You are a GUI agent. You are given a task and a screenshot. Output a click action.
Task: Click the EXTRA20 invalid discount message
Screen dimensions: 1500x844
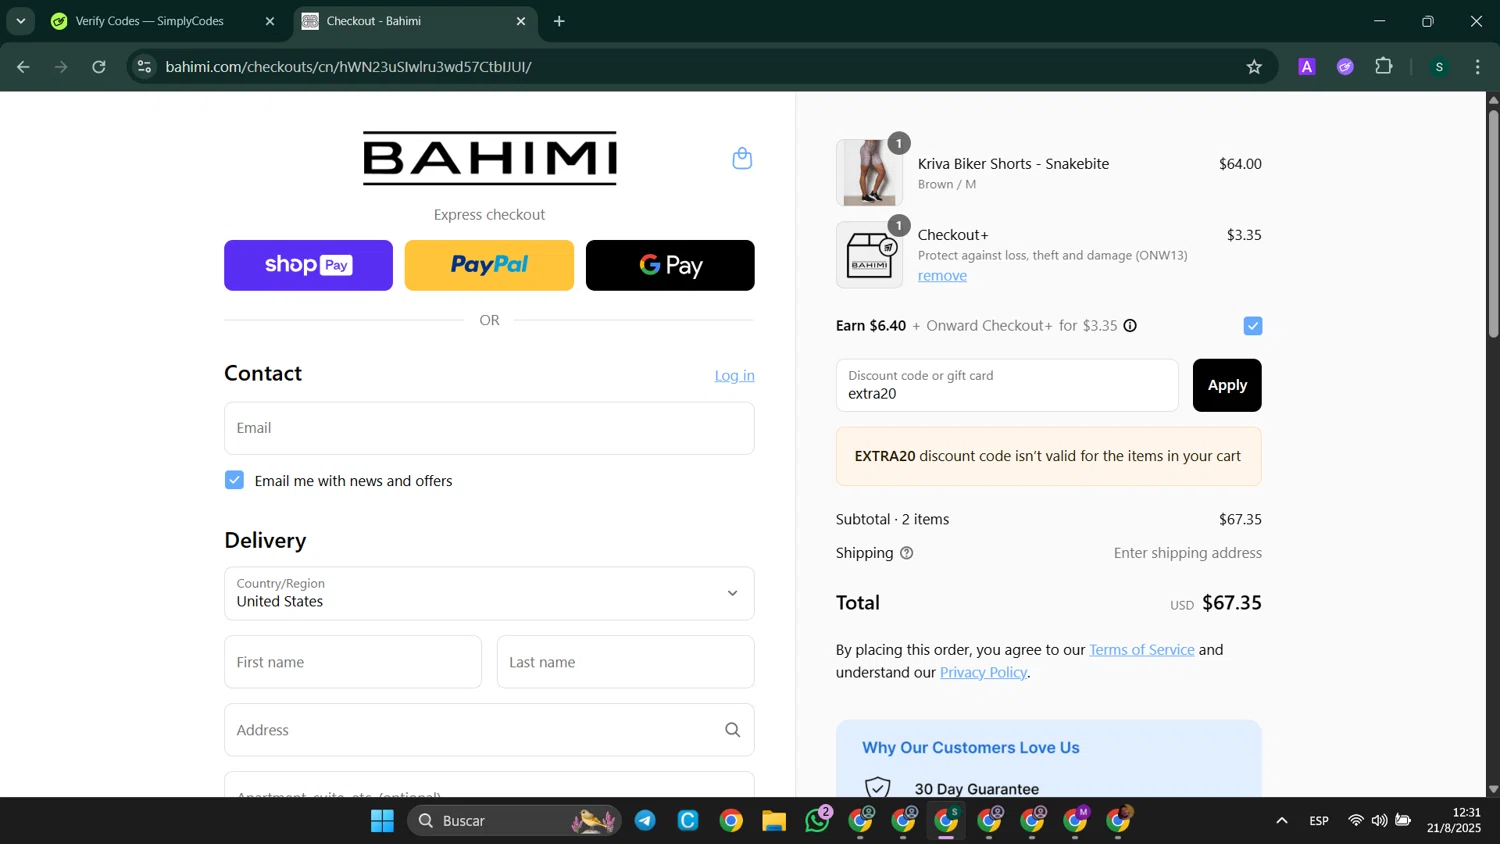pos(1048,456)
